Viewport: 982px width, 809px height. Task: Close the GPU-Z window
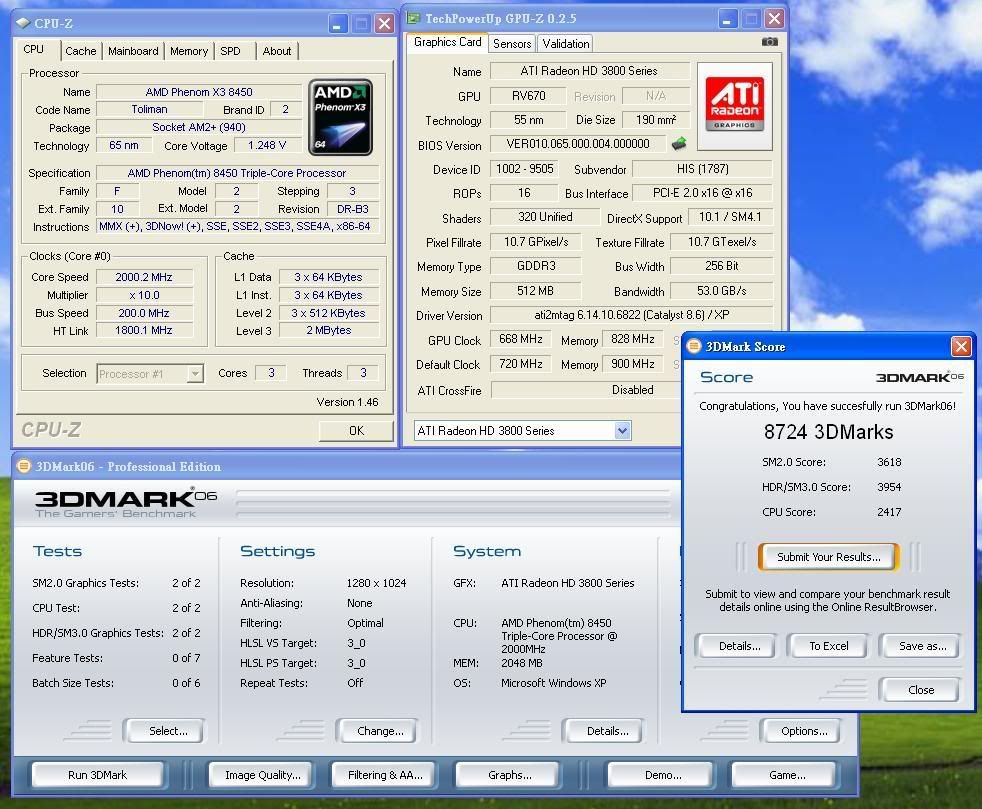pyautogui.click(x=774, y=19)
